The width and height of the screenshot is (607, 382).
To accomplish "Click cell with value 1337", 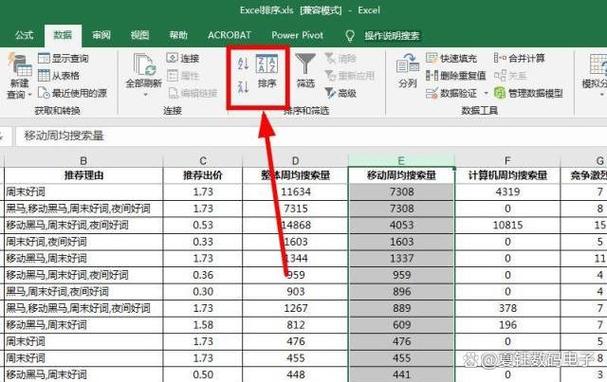I will coord(401,258).
